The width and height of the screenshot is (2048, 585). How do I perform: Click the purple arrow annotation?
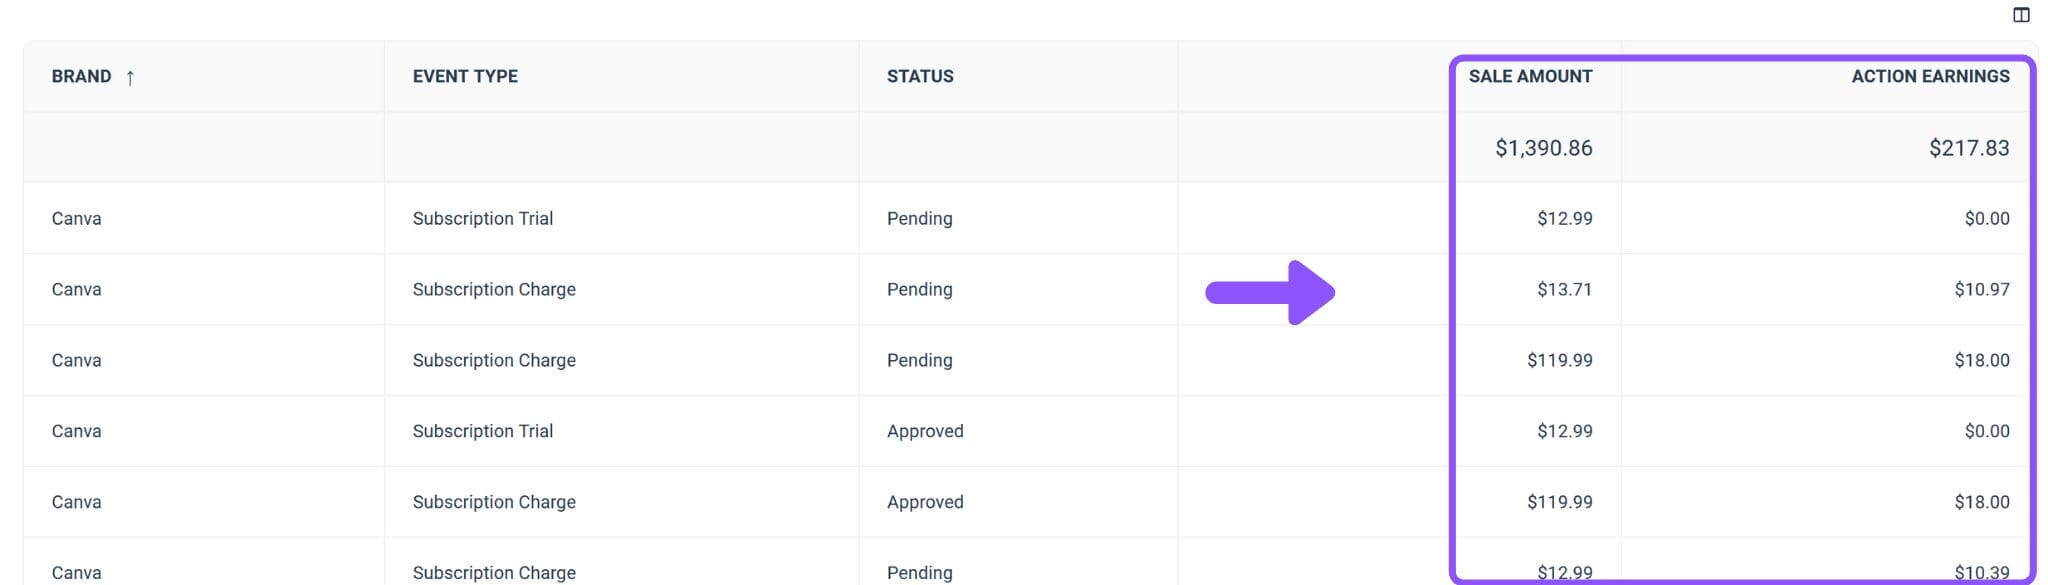click(1270, 292)
